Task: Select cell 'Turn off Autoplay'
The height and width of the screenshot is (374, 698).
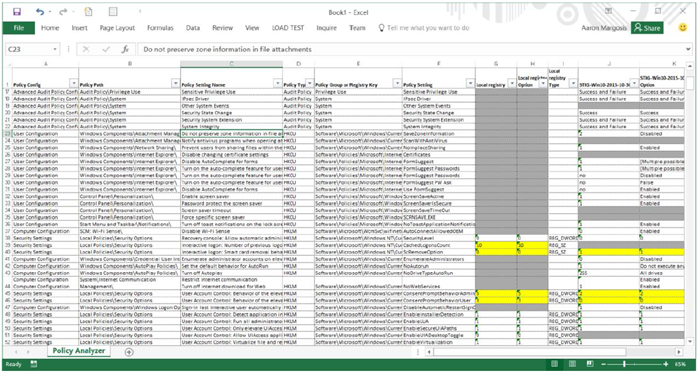Action: 231,273
